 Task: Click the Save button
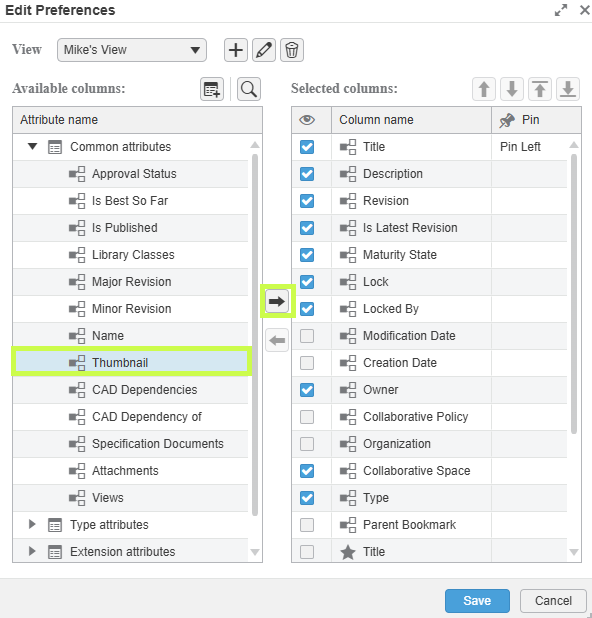(477, 601)
